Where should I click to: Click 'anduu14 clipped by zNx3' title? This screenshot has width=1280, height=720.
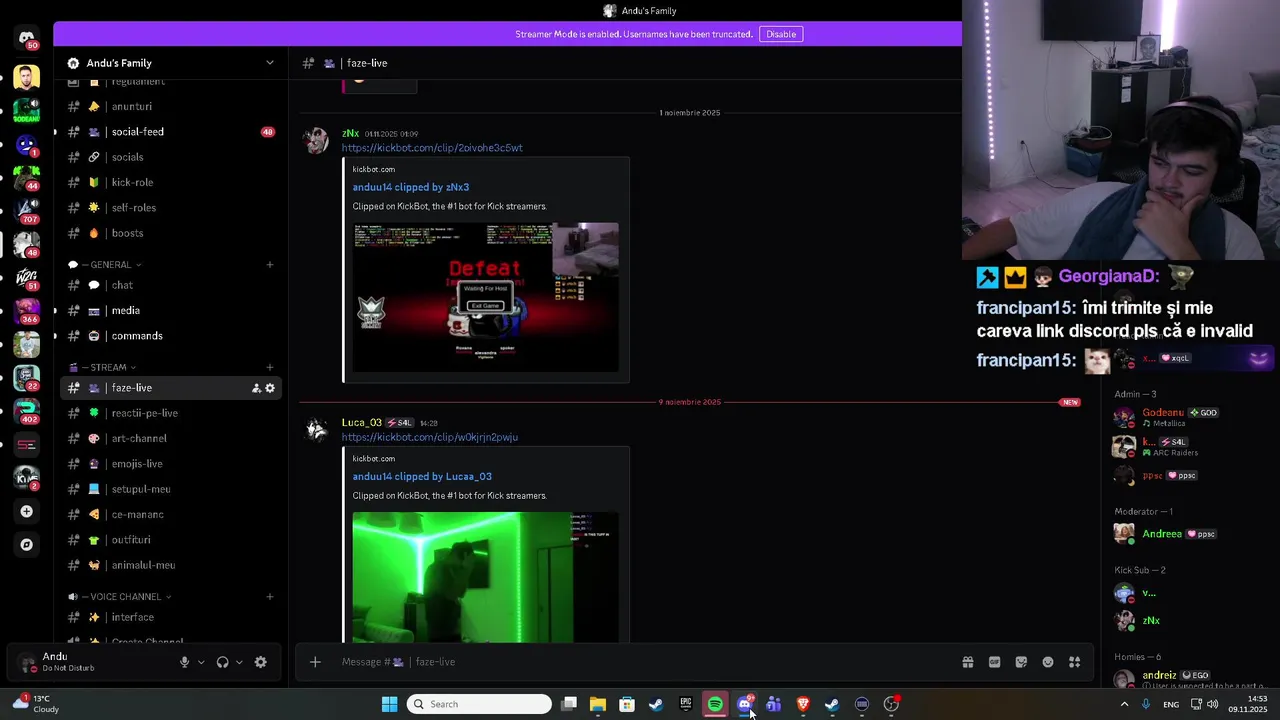coord(411,187)
